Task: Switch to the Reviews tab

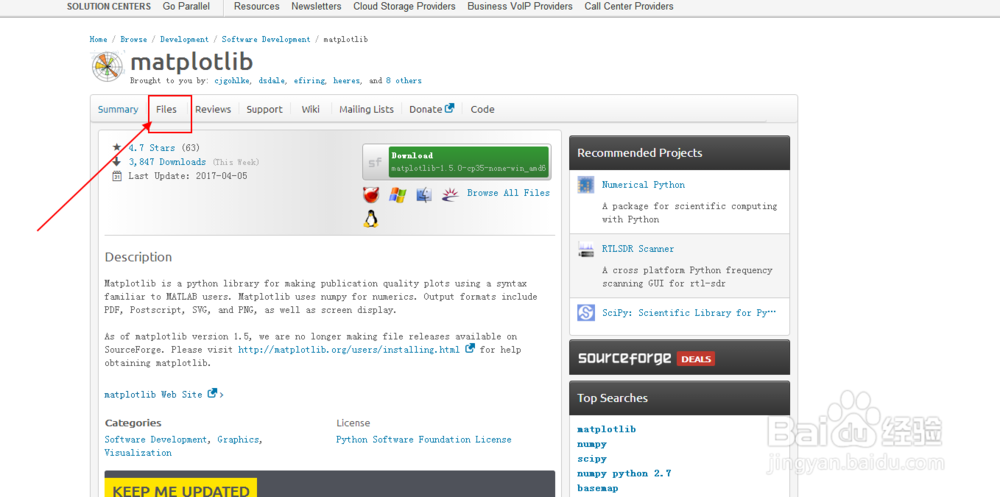Action: click(213, 110)
